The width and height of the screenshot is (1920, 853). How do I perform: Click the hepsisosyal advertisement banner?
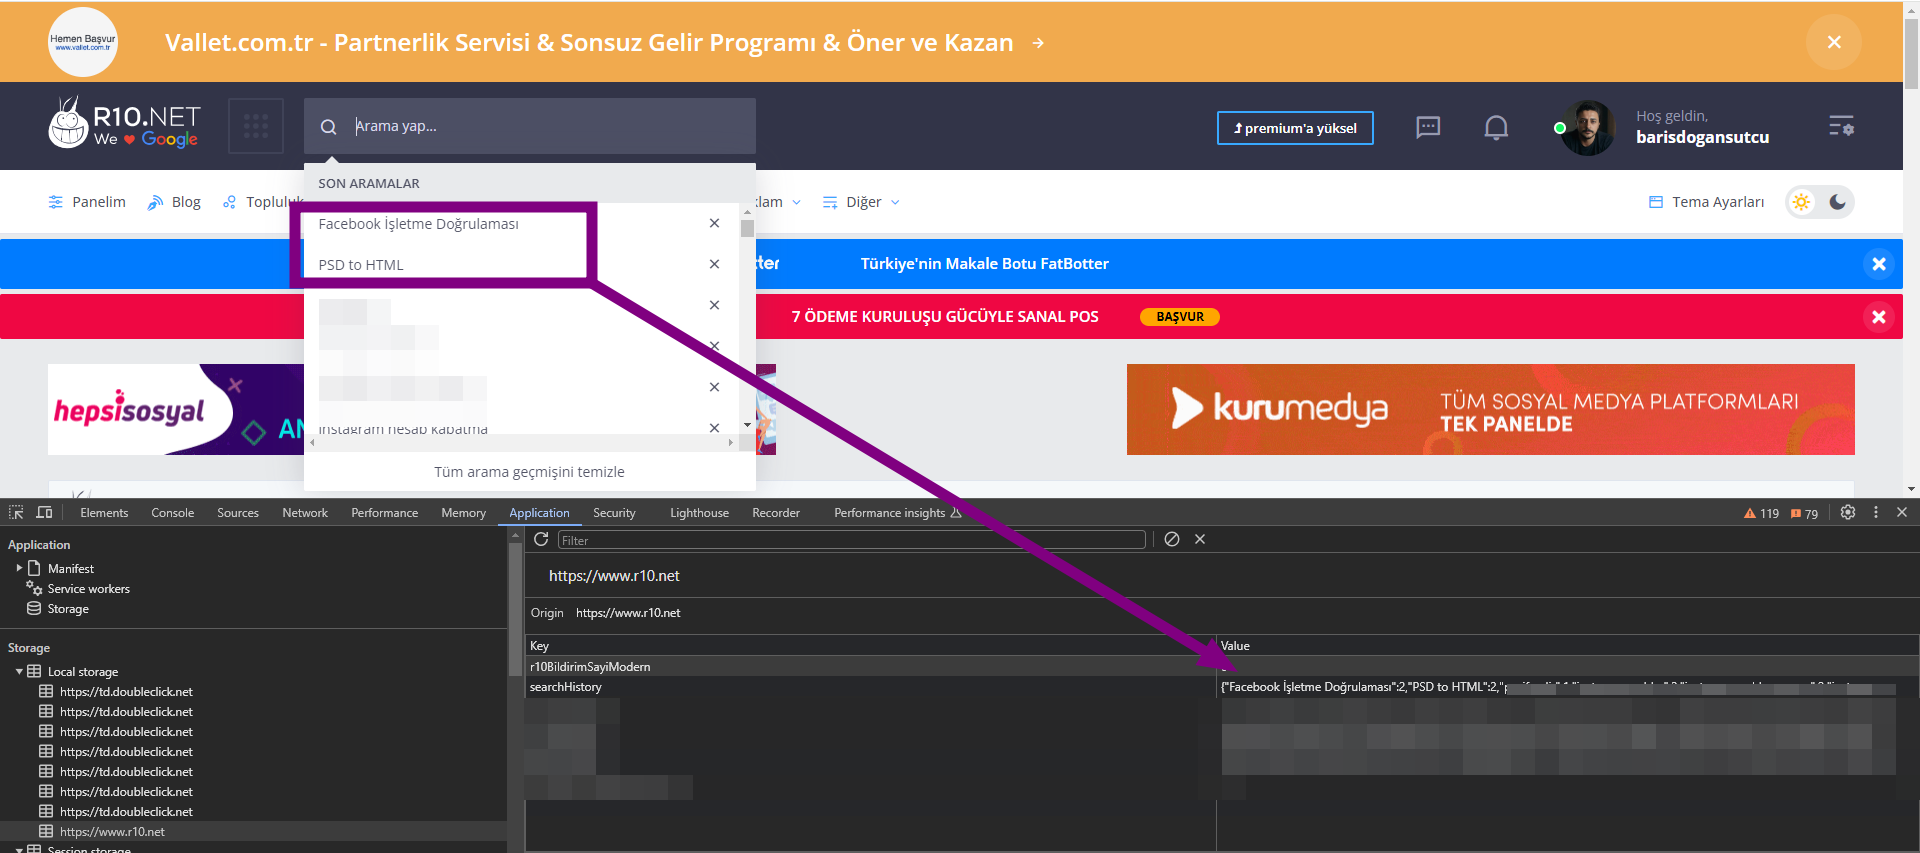coord(176,409)
